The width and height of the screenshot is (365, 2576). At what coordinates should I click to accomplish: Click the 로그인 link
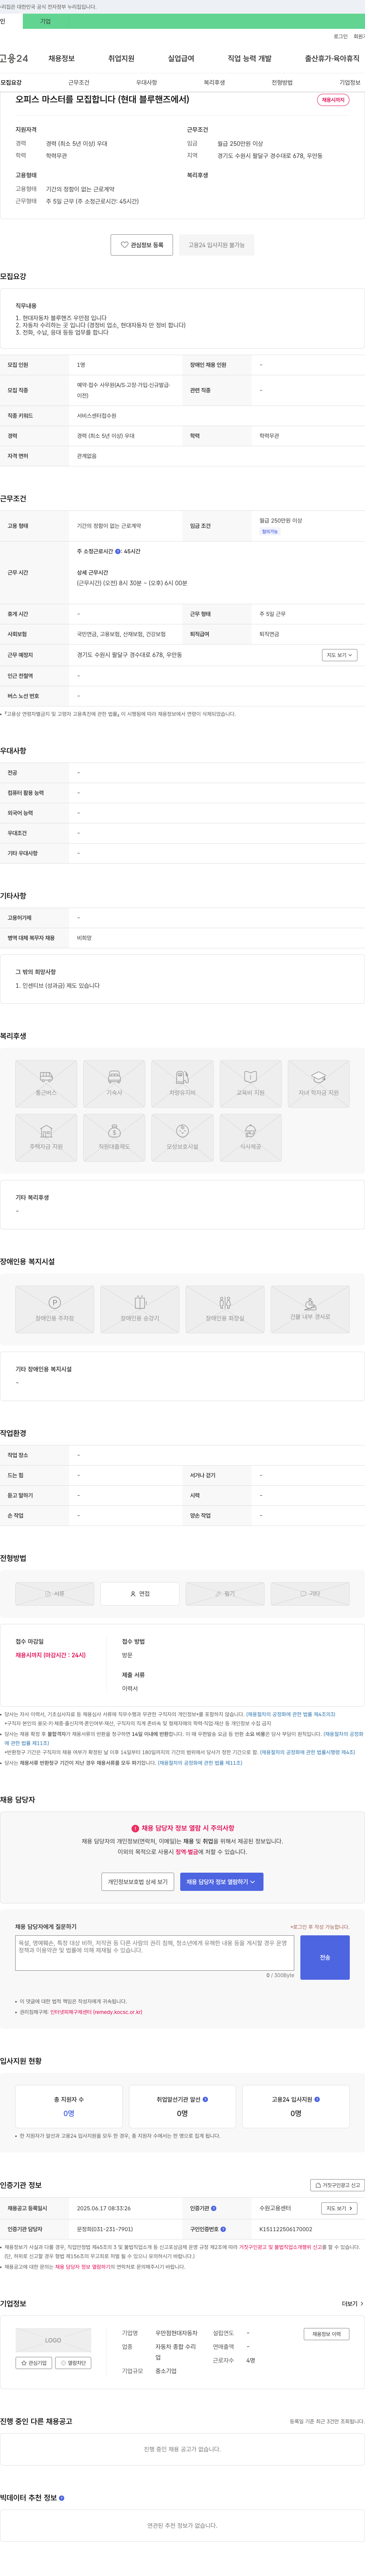[341, 37]
